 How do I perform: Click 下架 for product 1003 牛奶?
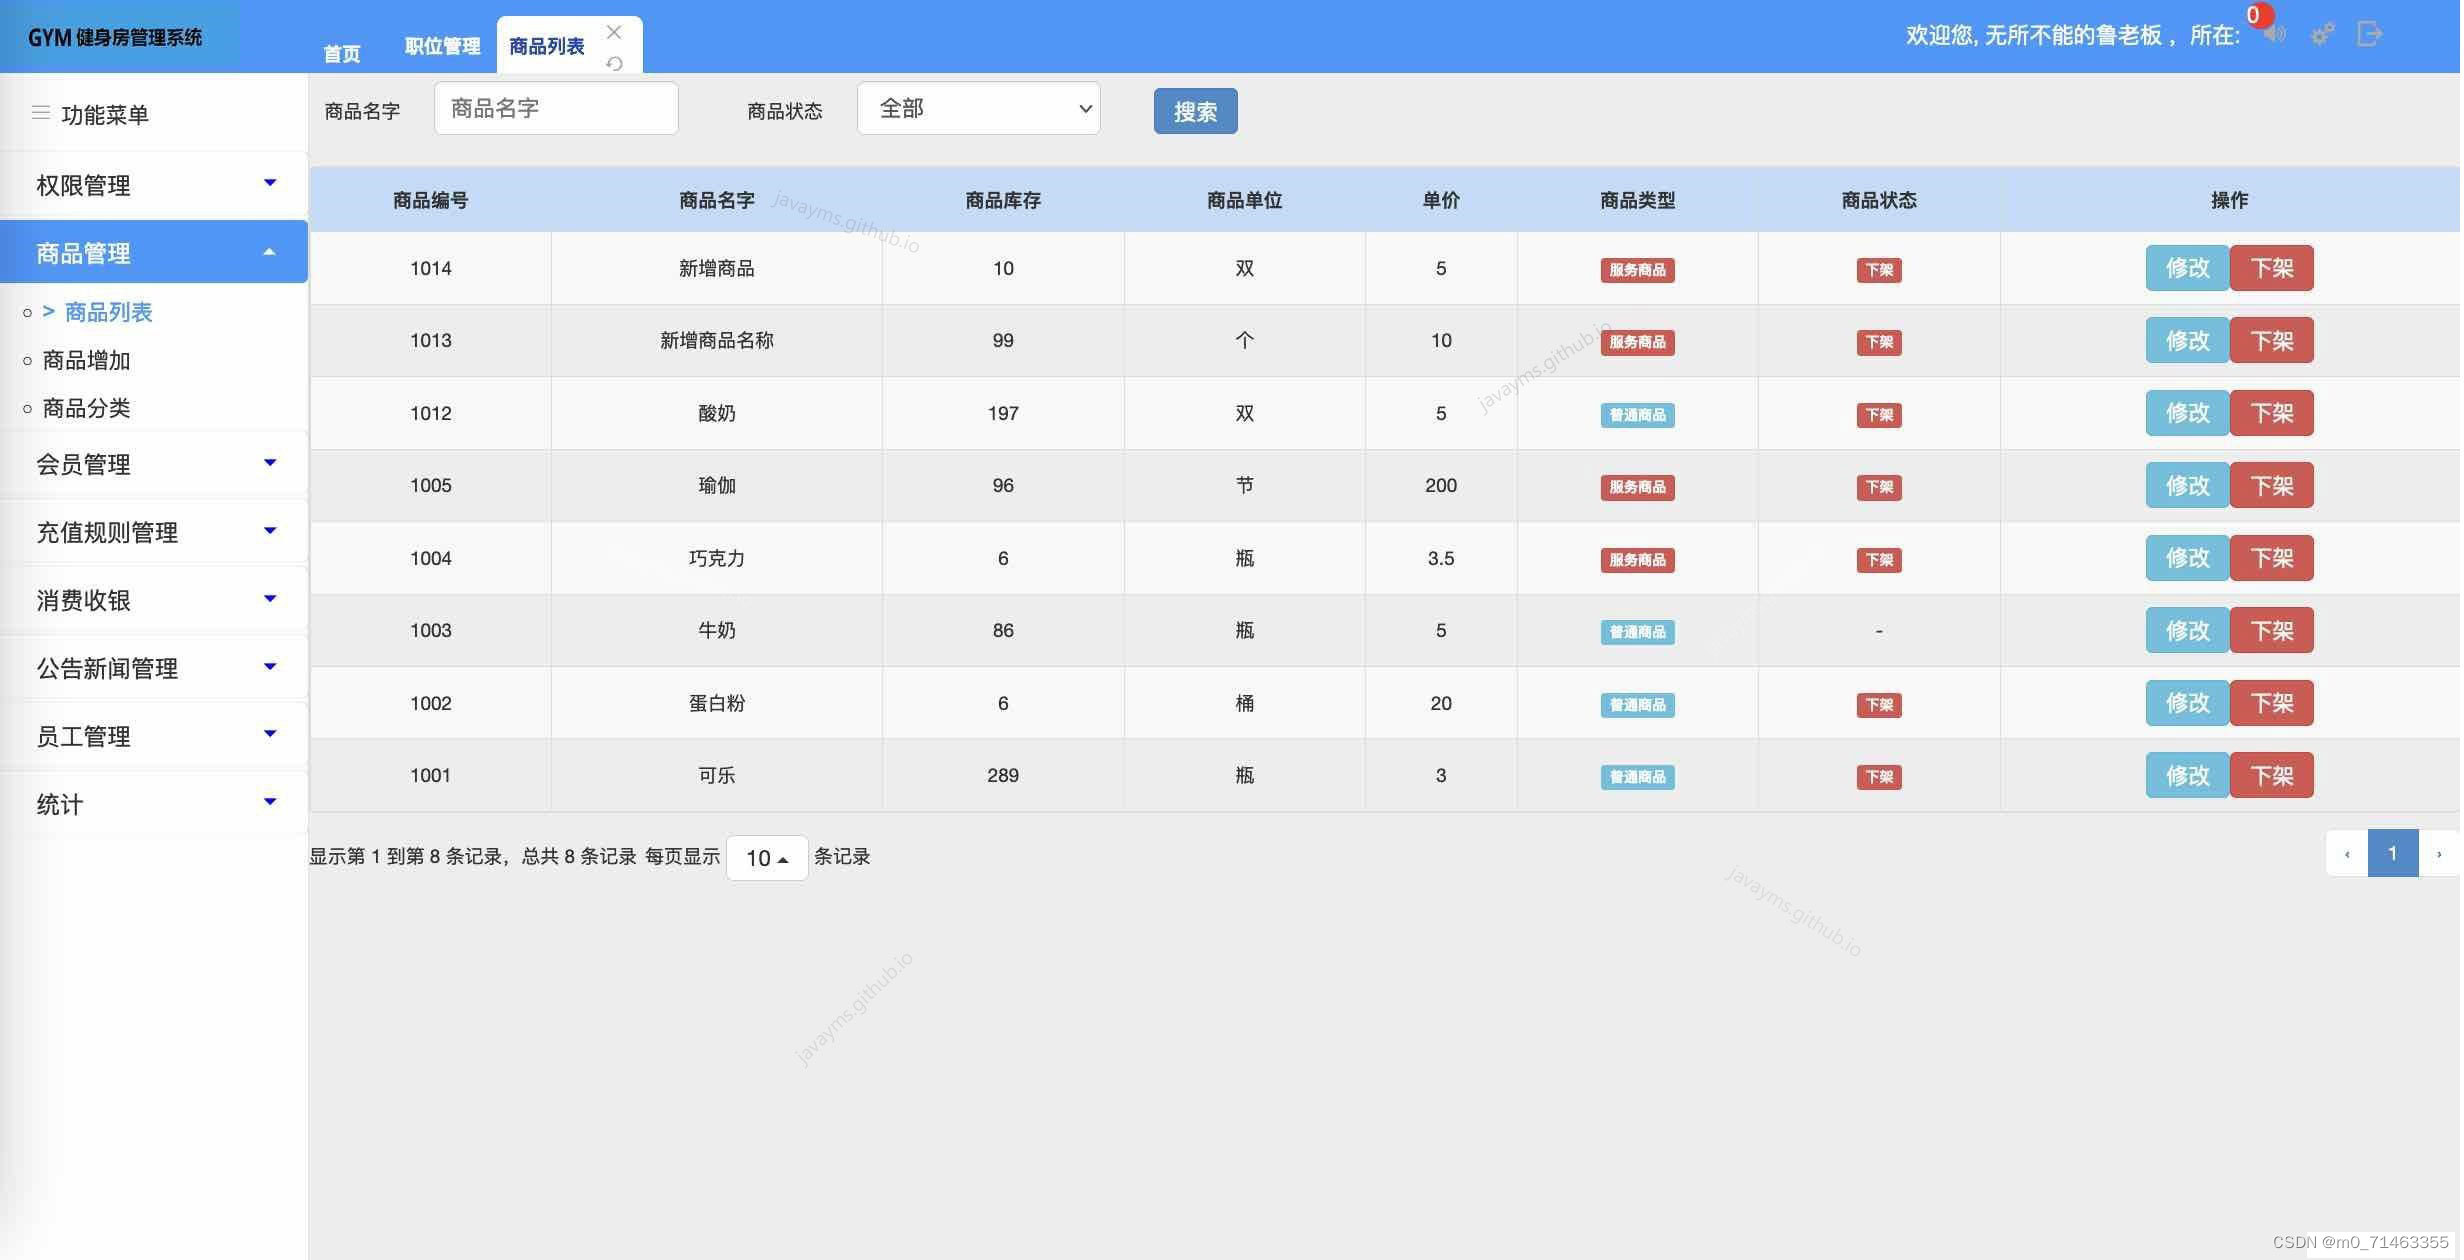coord(2271,631)
